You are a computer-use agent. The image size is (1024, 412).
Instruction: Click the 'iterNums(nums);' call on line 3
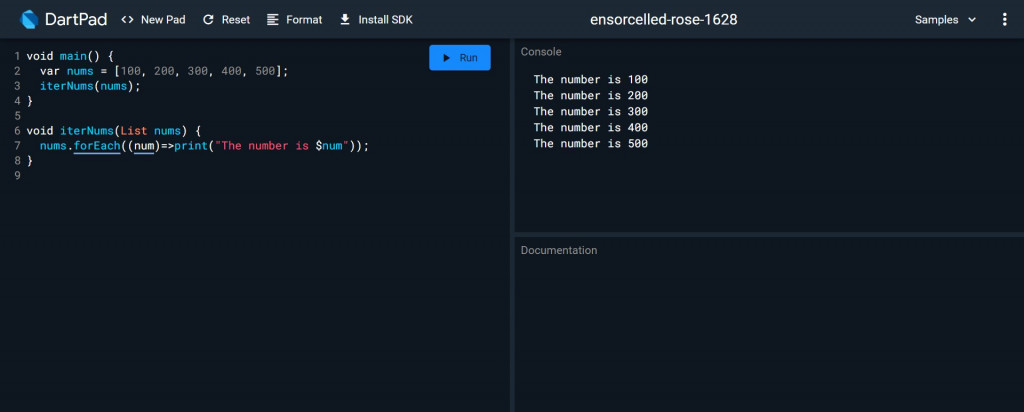pos(90,86)
